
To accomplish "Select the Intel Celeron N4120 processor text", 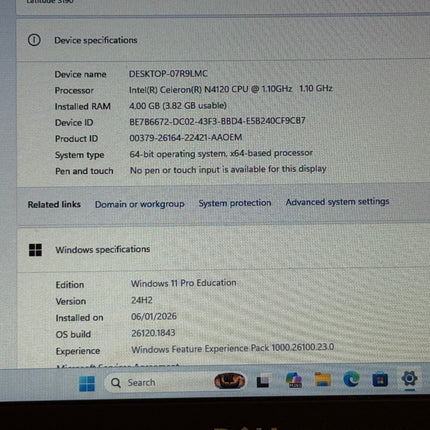I will 231,89.
